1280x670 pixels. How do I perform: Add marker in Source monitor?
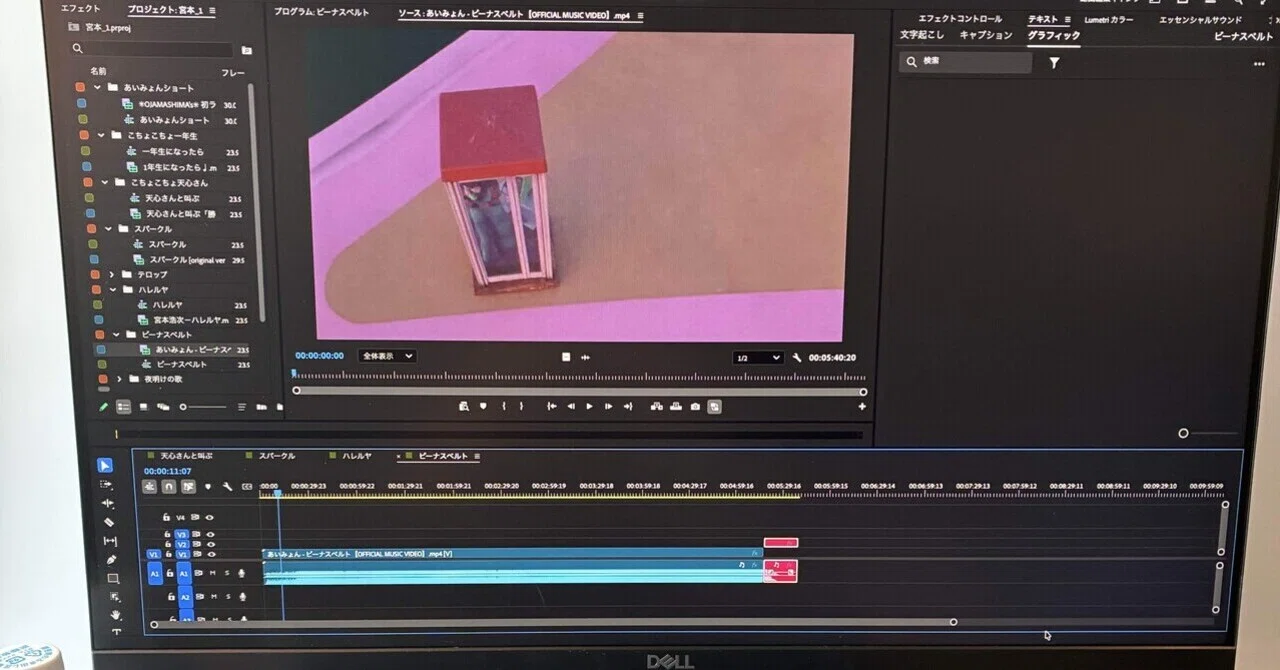tap(483, 406)
